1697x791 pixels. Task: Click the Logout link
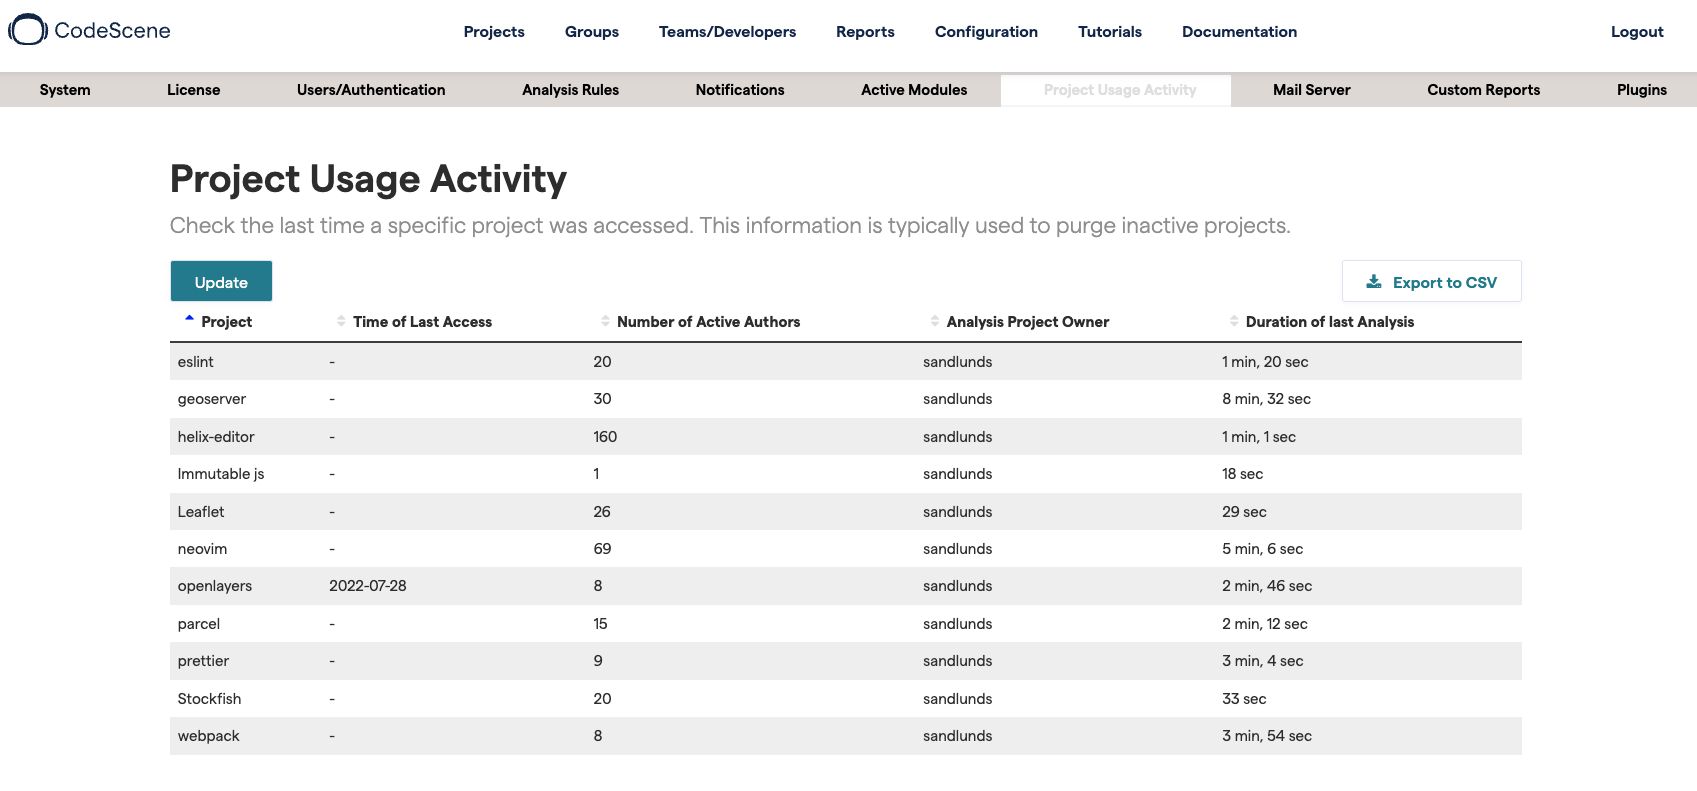click(1636, 32)
